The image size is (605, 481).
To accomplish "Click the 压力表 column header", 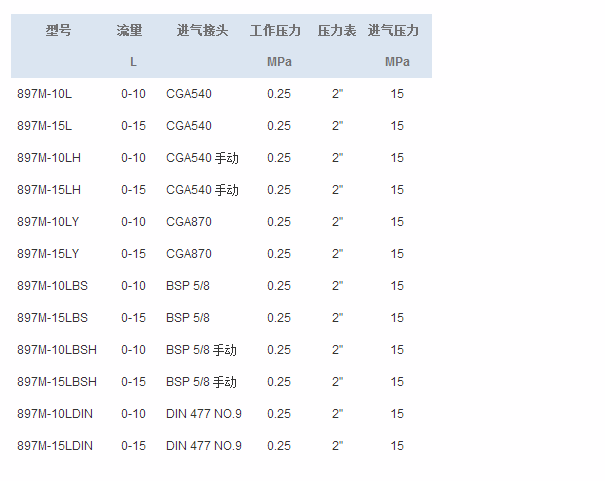I will tap(337, 31).
